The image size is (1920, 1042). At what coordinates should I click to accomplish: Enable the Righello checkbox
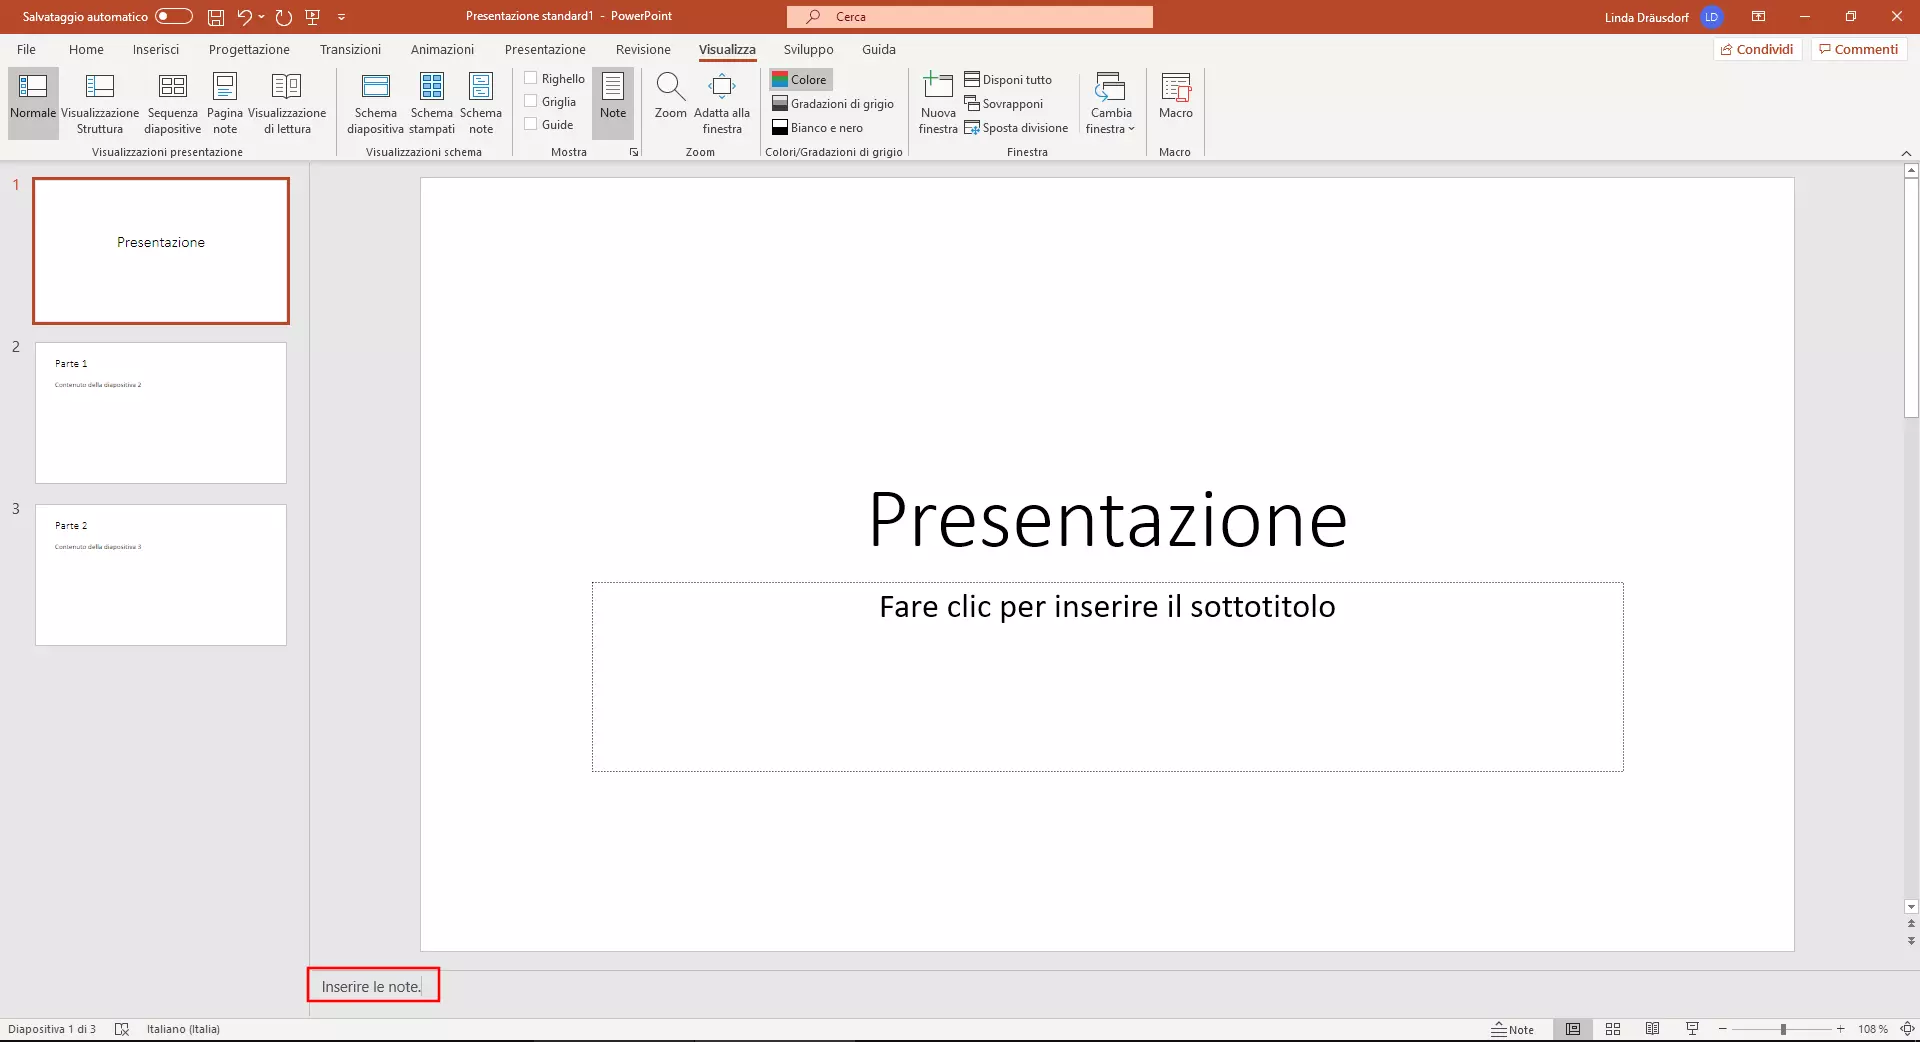point(531,78)
